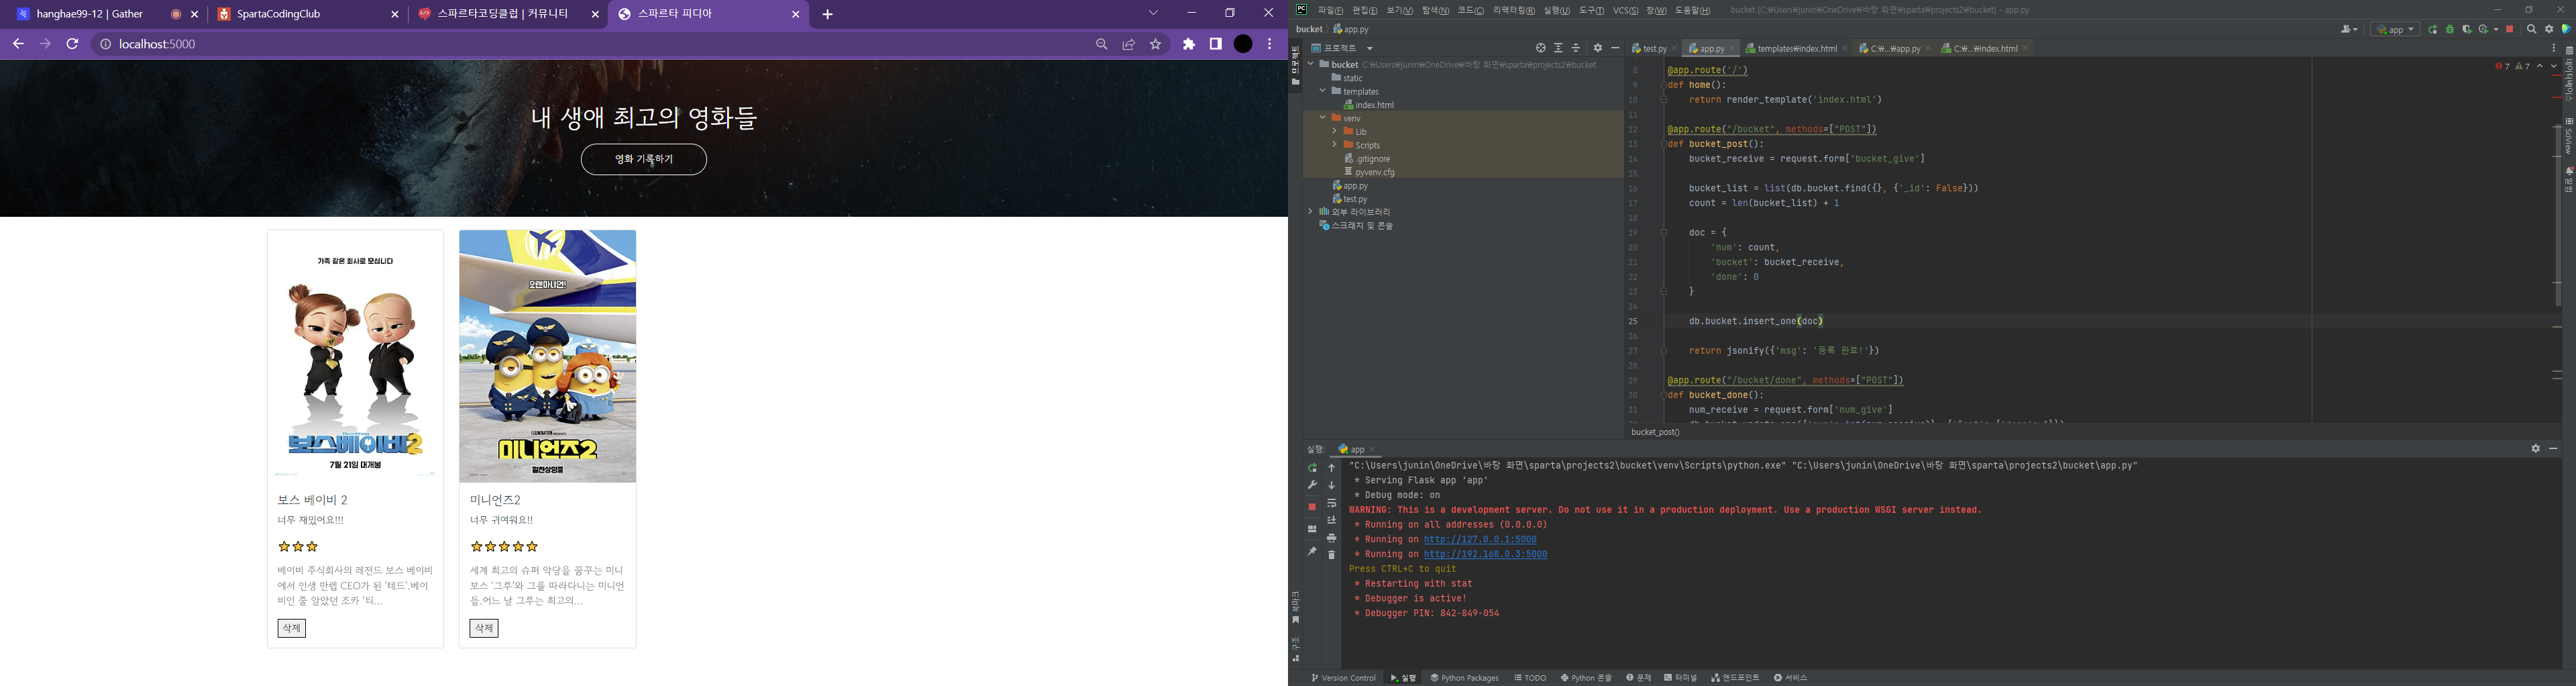Open PyCharm IDE settings gear in top toolbar
The height and width of the screenshot is (686, 2576).
point(2549,30)
